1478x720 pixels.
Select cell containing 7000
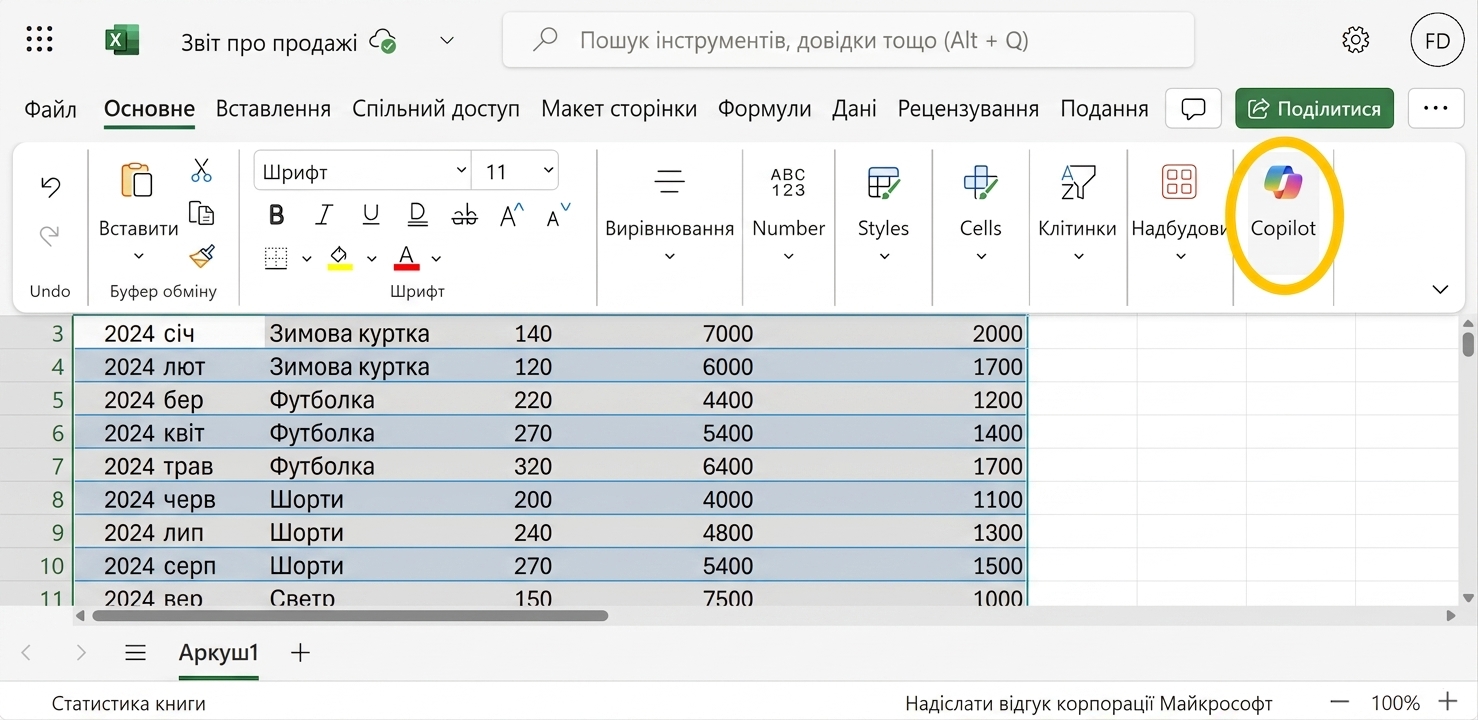(727, 334)
